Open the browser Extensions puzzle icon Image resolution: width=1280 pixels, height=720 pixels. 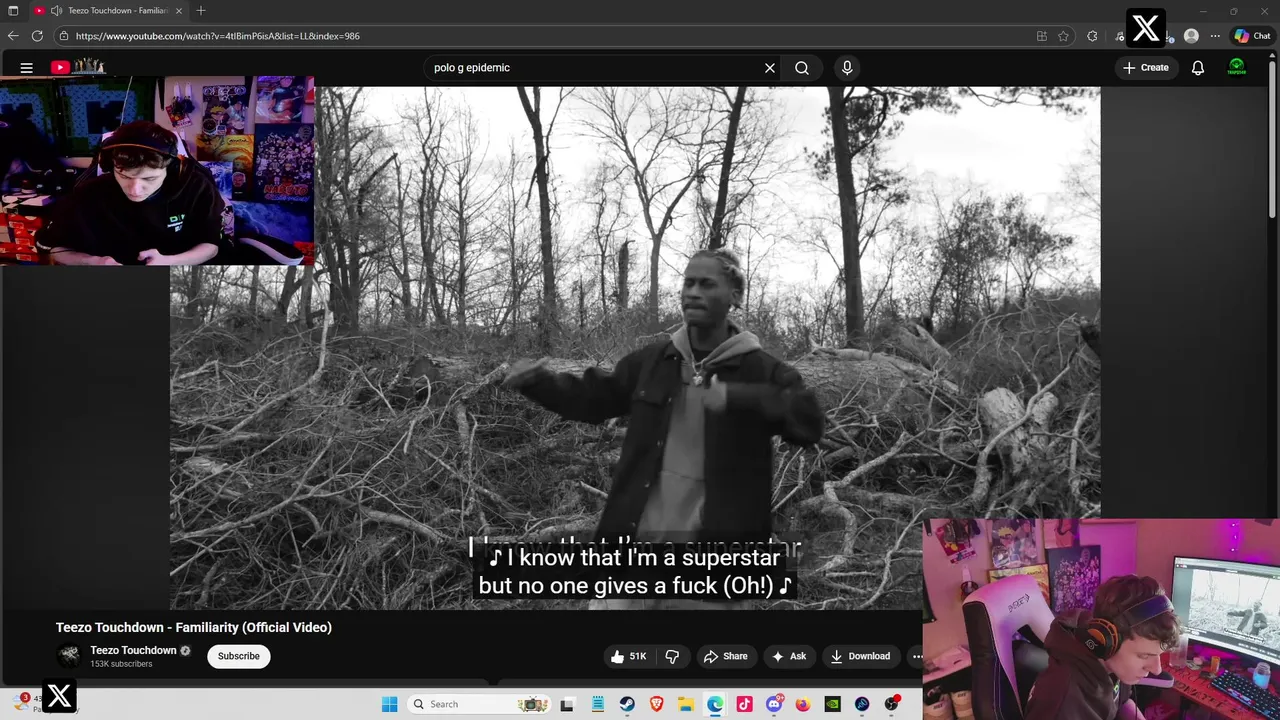point(1092,36)
